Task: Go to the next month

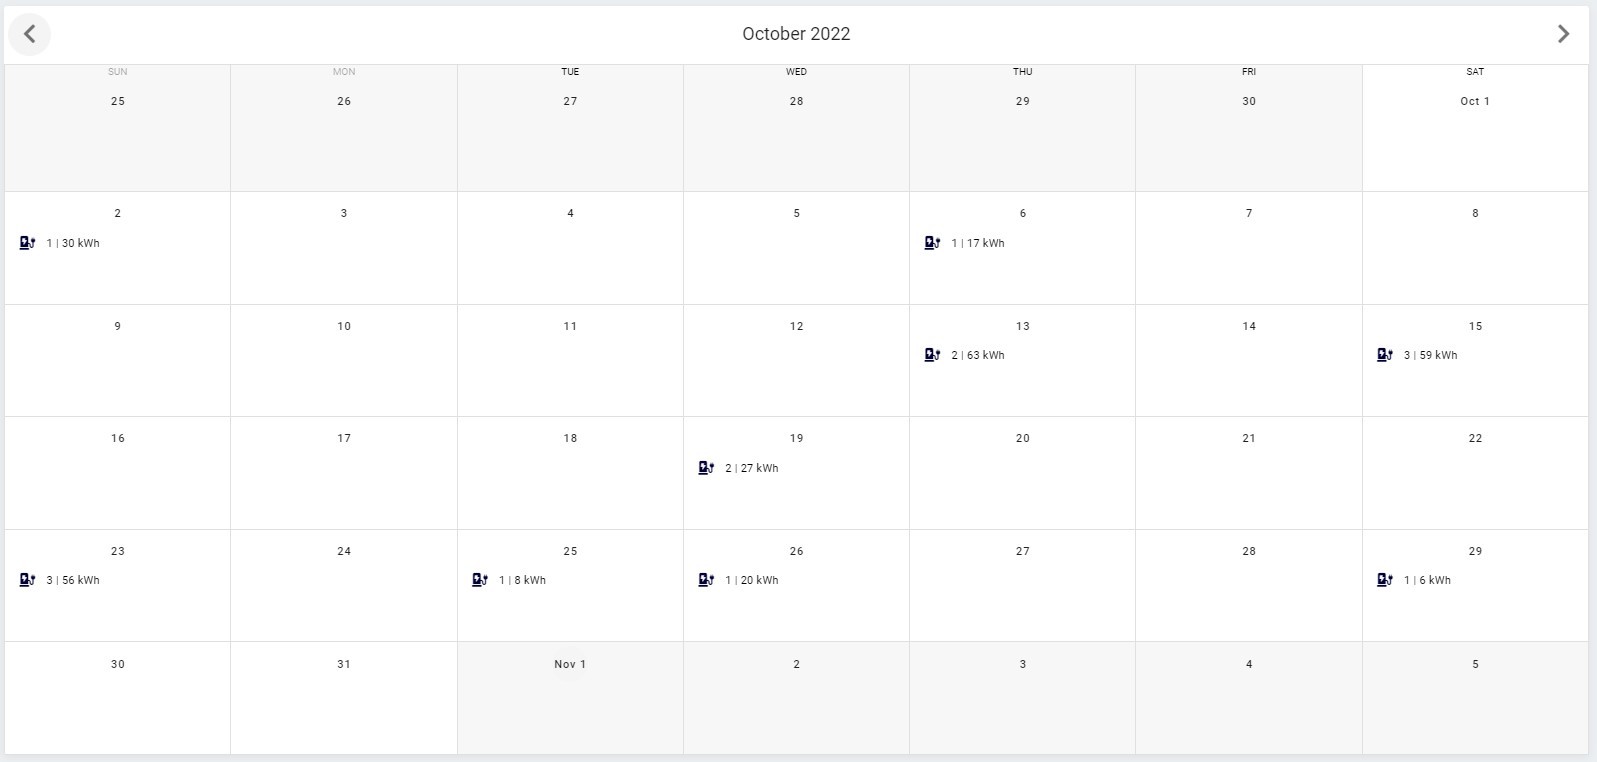Action: pos(1563,34)
